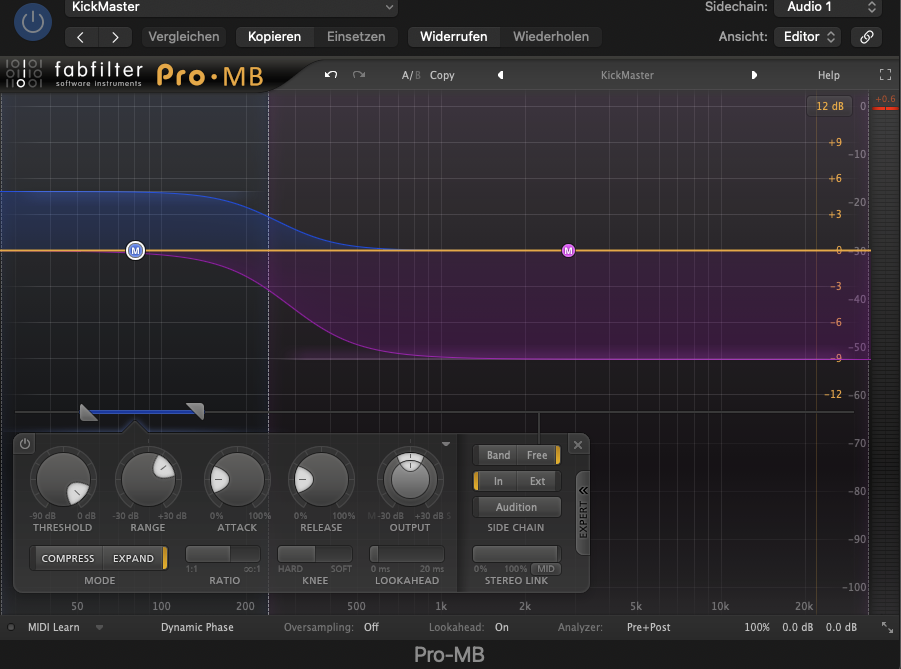The width and height of the screenshot is (901, 669).
Task: Click the FabFilter undo arrow
Action: (331, 75)
